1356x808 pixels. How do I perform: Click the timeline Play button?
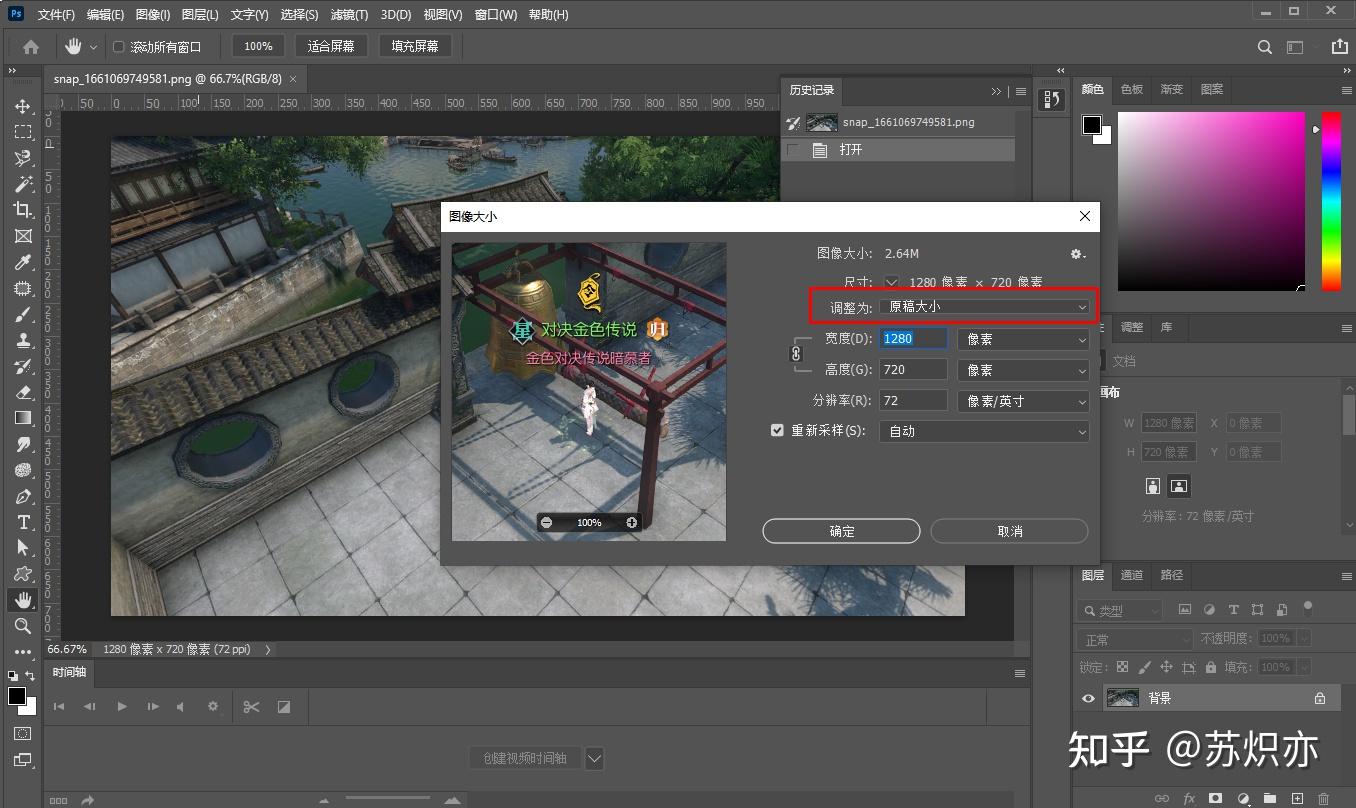pos(122,707)
